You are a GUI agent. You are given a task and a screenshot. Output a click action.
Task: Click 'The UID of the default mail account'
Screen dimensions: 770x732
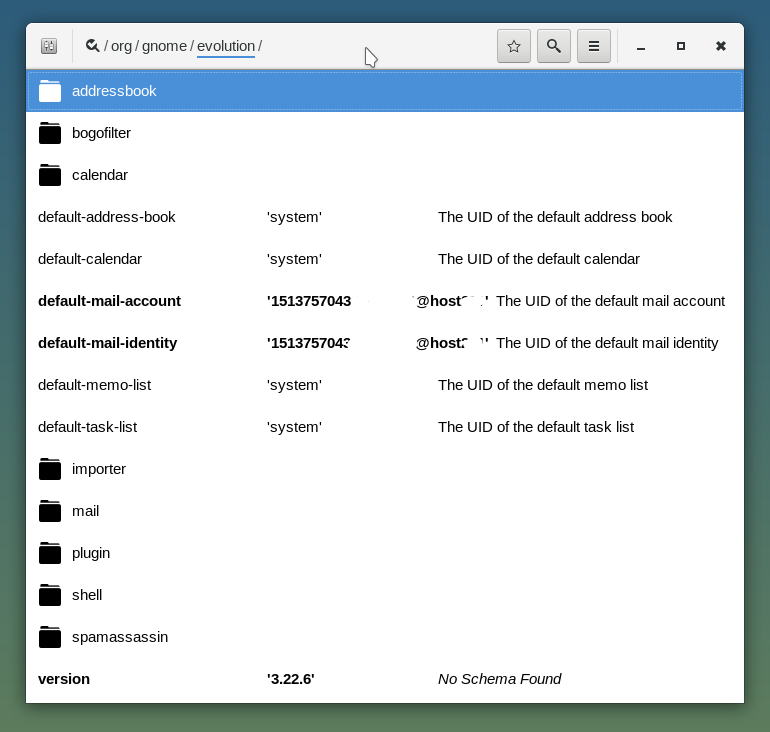pos(610,301)
